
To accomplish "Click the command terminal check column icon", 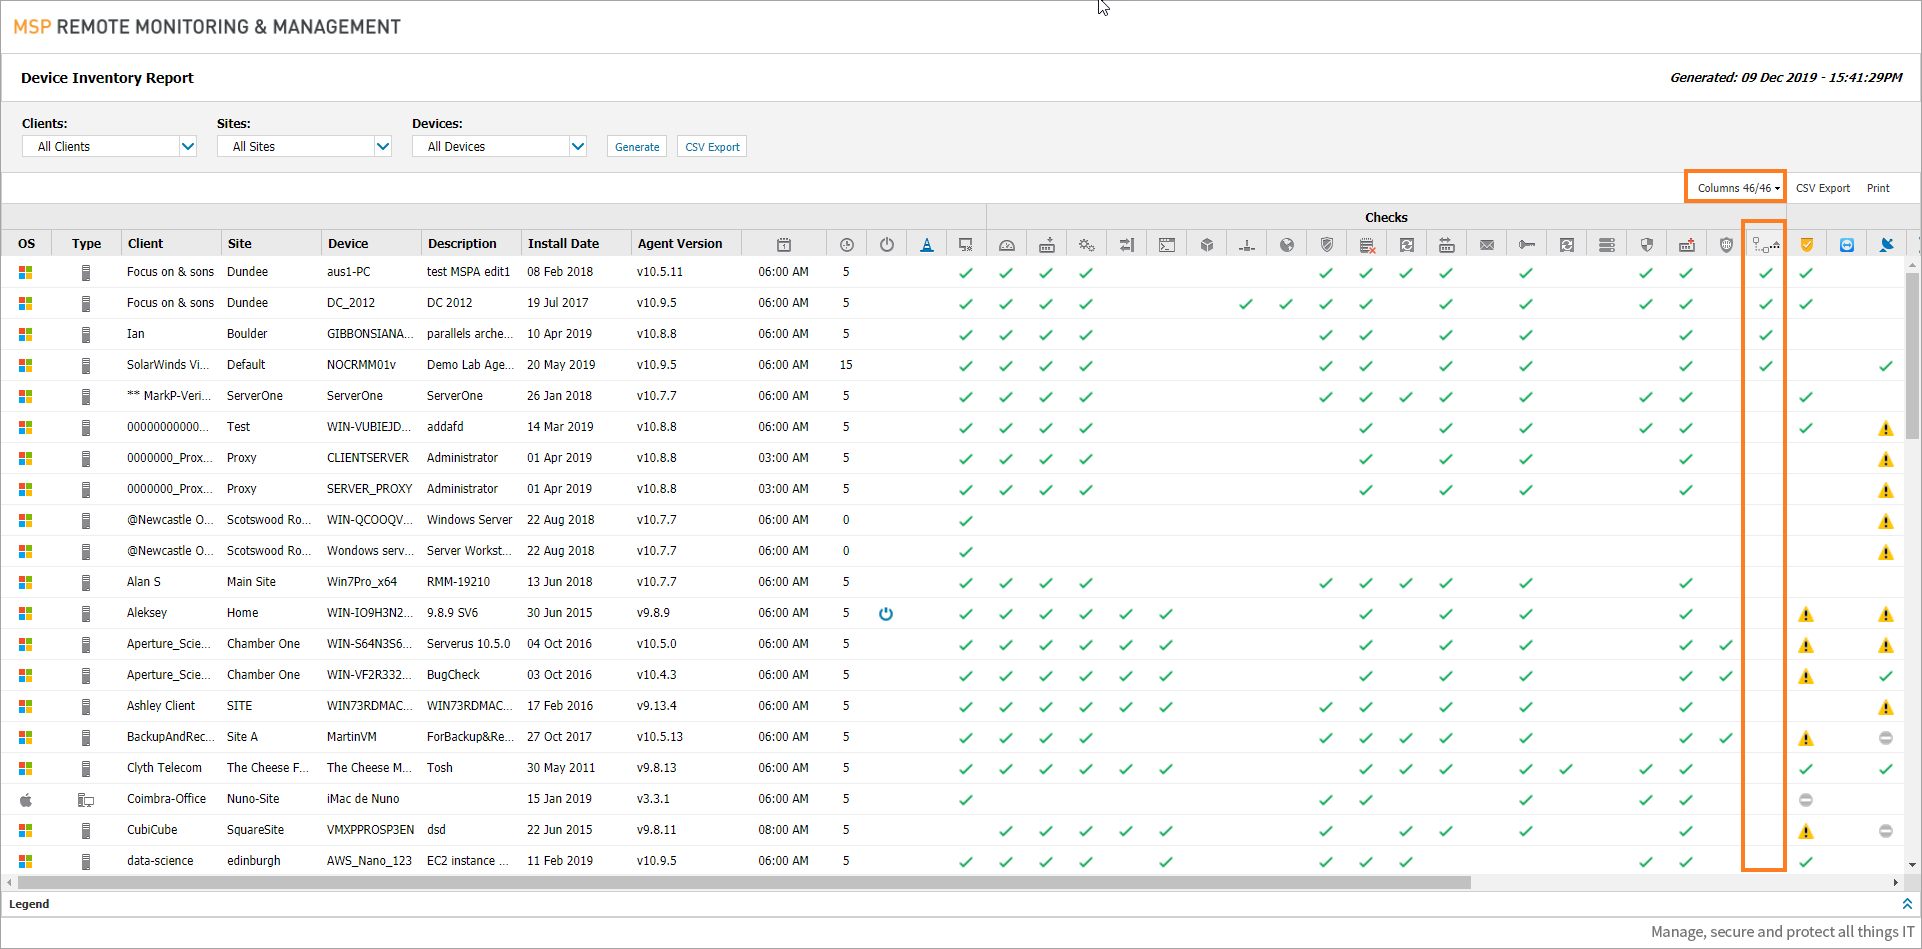I will pos(1167,244).
